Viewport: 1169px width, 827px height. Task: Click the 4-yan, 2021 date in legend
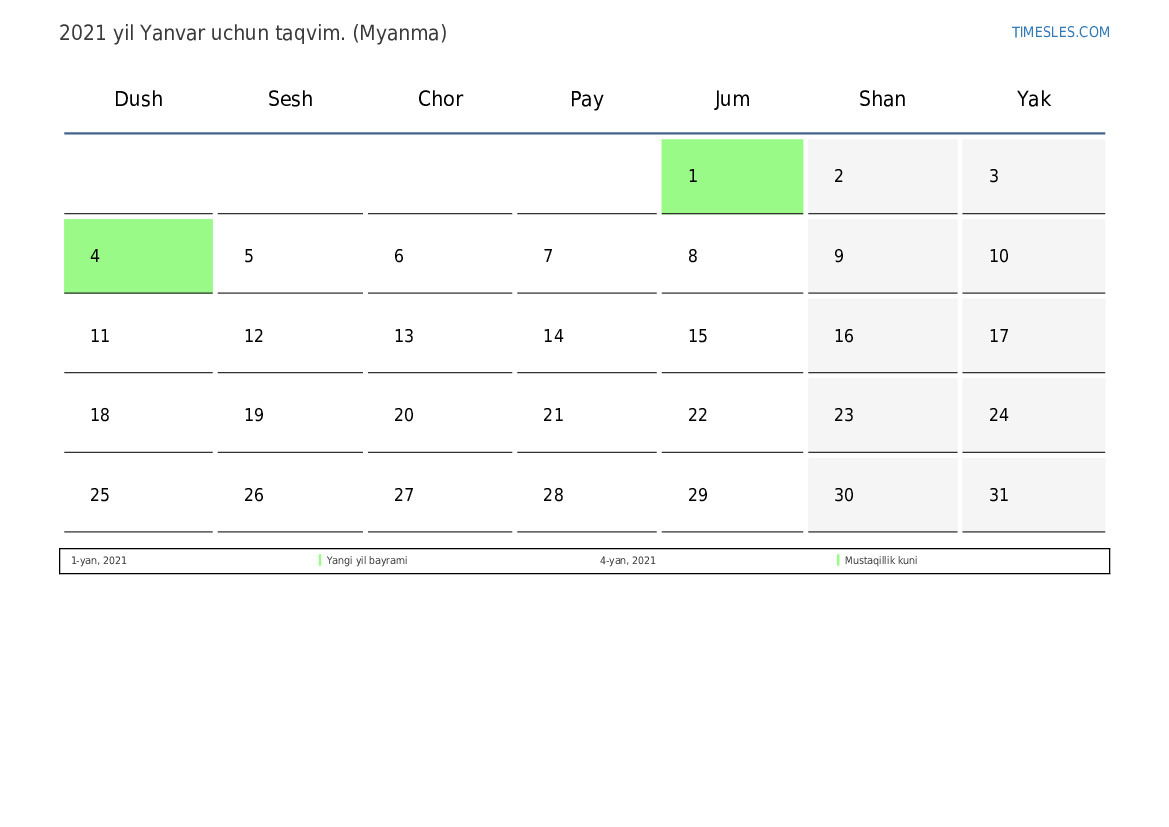tap(628, 561)
